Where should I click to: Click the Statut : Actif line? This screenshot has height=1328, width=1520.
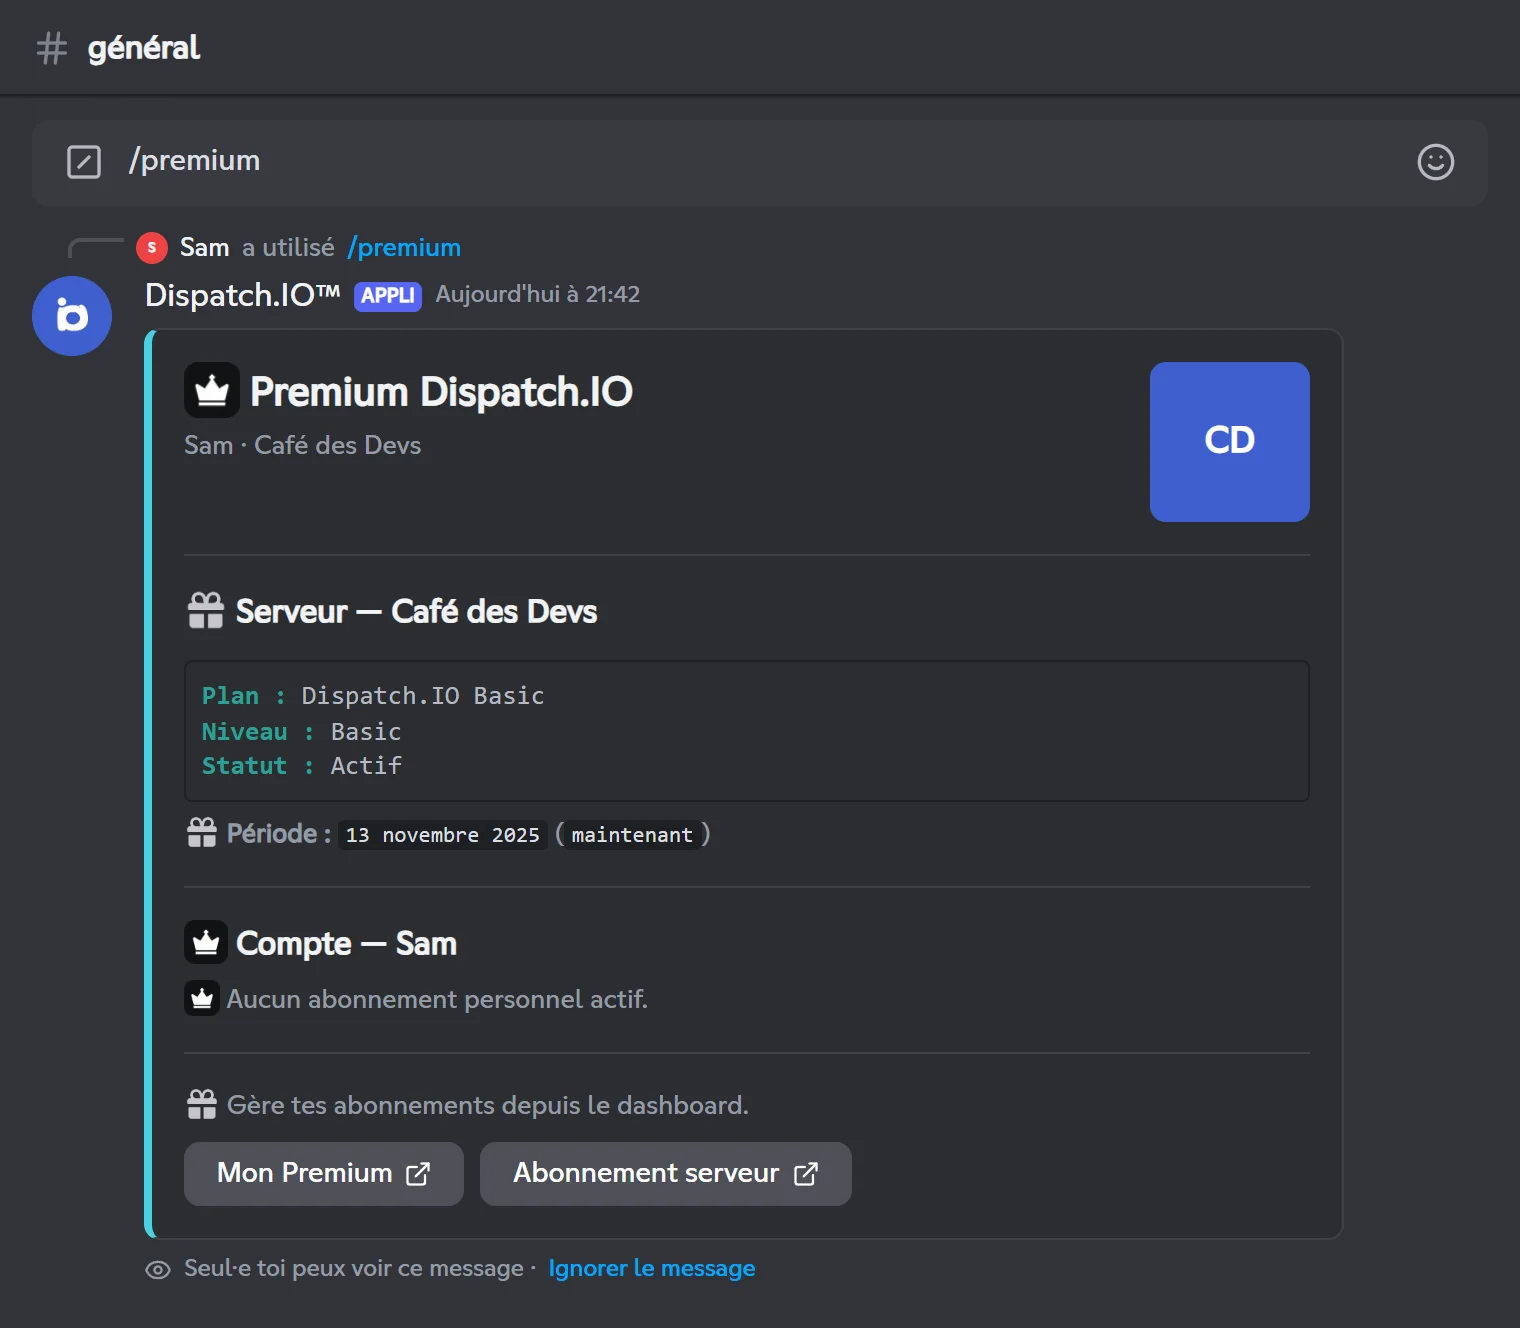pyautogui.click(x=301, y=766)
